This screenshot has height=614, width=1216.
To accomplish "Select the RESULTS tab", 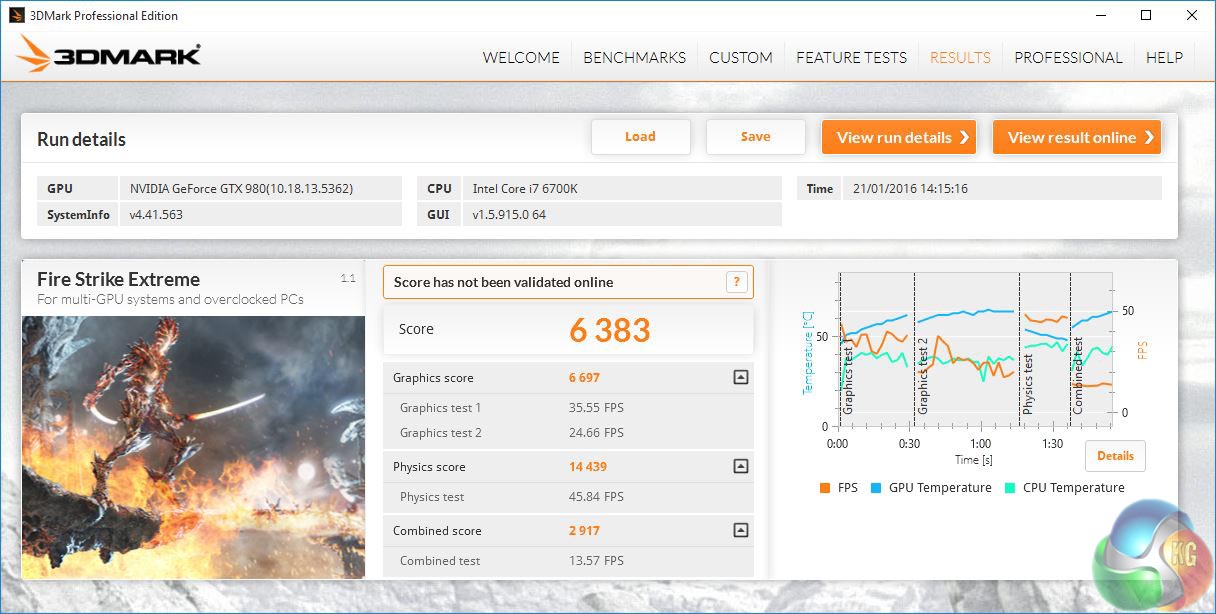I will point(960,57).
